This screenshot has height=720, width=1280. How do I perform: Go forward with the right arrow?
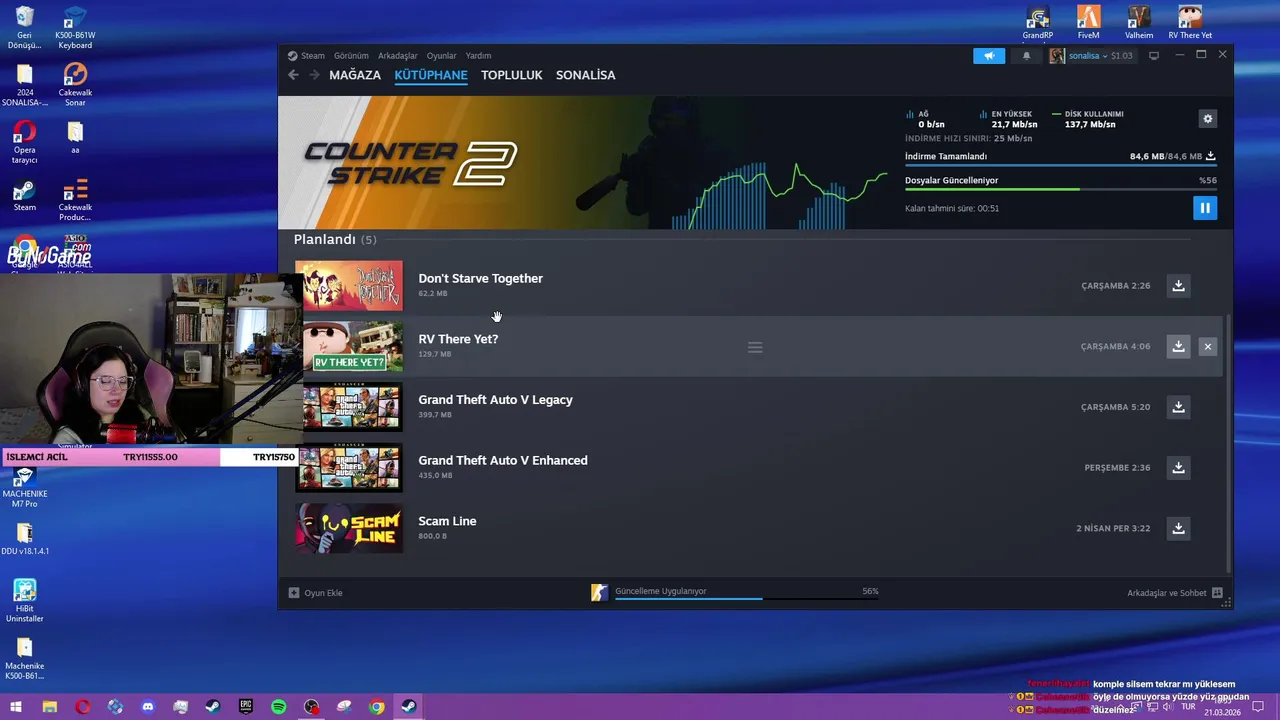tap(314, 75)
